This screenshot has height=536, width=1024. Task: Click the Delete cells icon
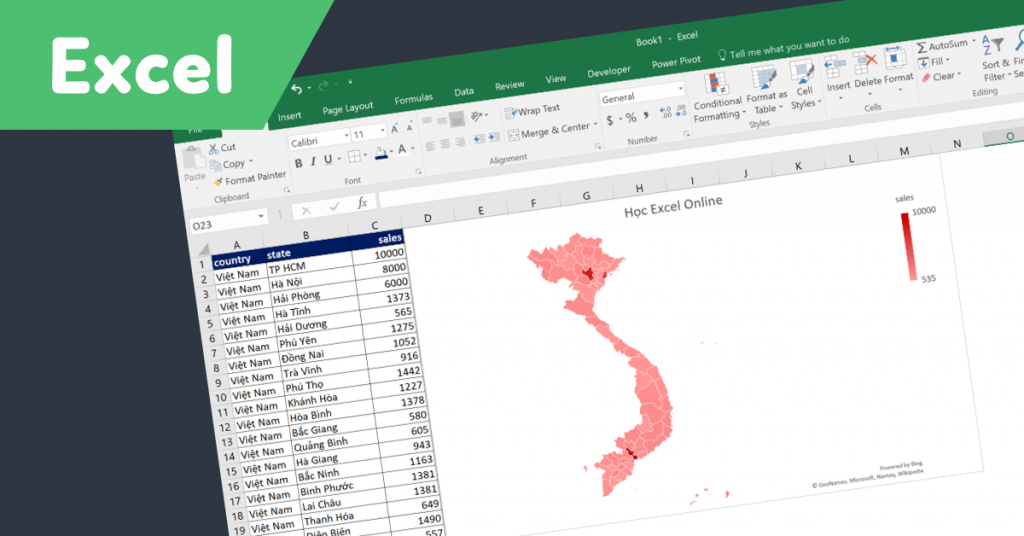[x=865, y=63]
